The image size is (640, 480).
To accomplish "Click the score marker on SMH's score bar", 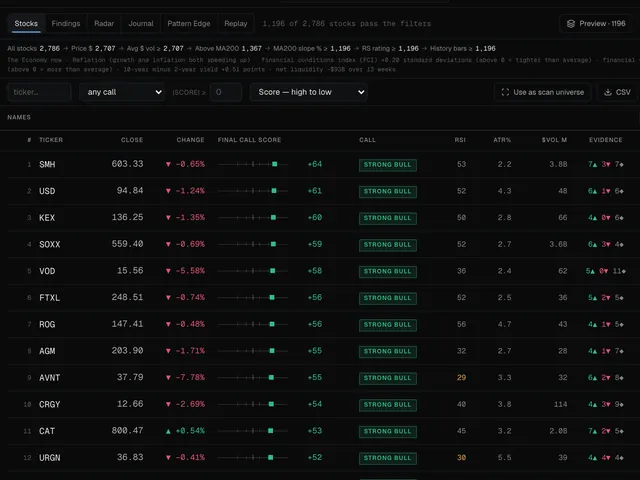I will (x=275, y=164).
